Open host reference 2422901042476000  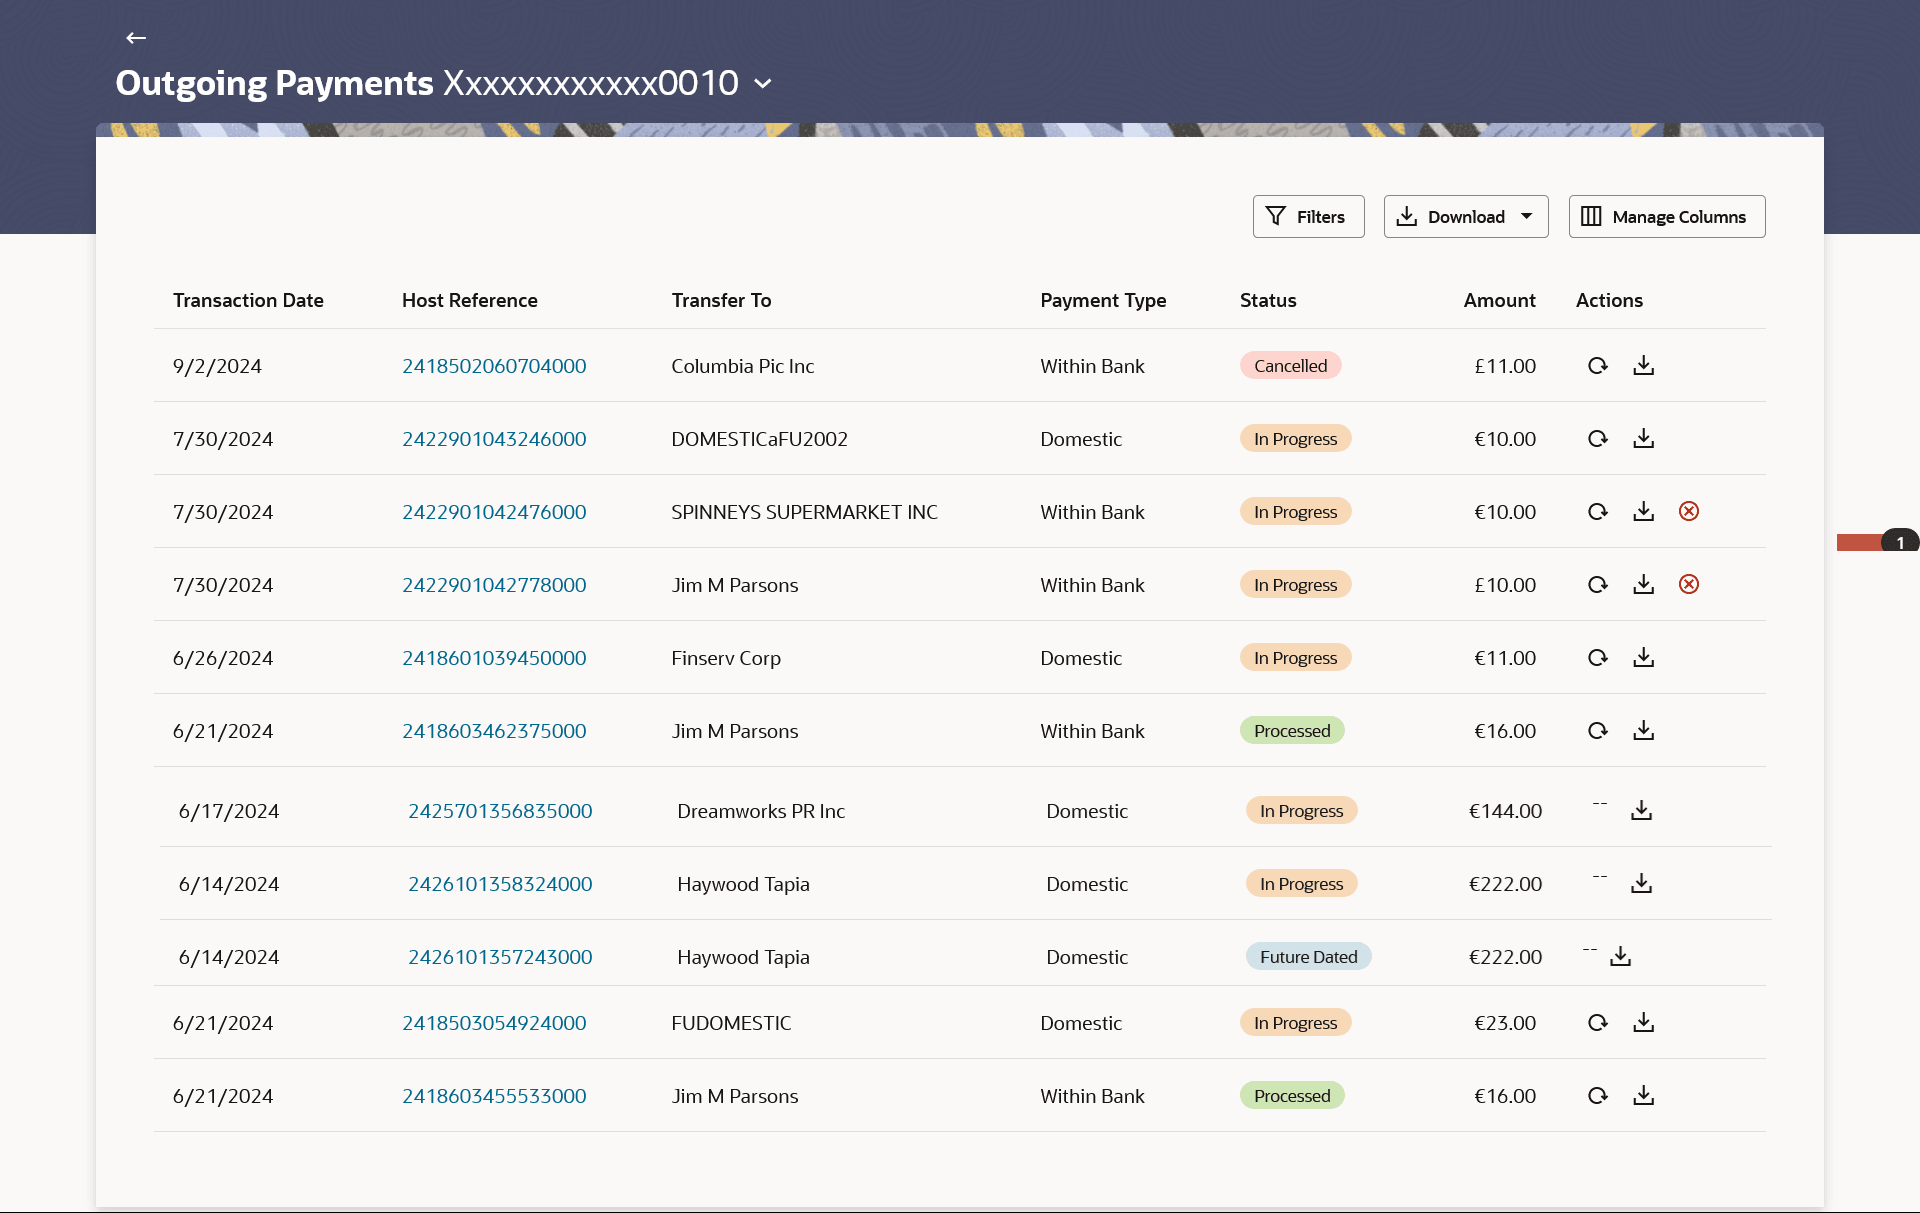click(494, 512)
